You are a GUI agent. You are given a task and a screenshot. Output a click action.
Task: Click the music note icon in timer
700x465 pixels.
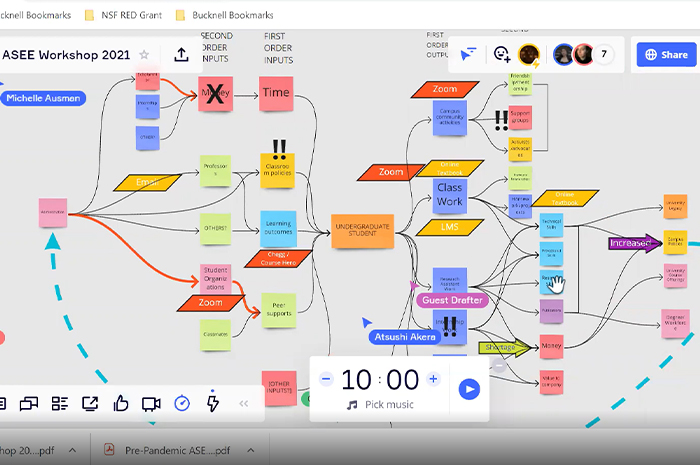[352, 405]
